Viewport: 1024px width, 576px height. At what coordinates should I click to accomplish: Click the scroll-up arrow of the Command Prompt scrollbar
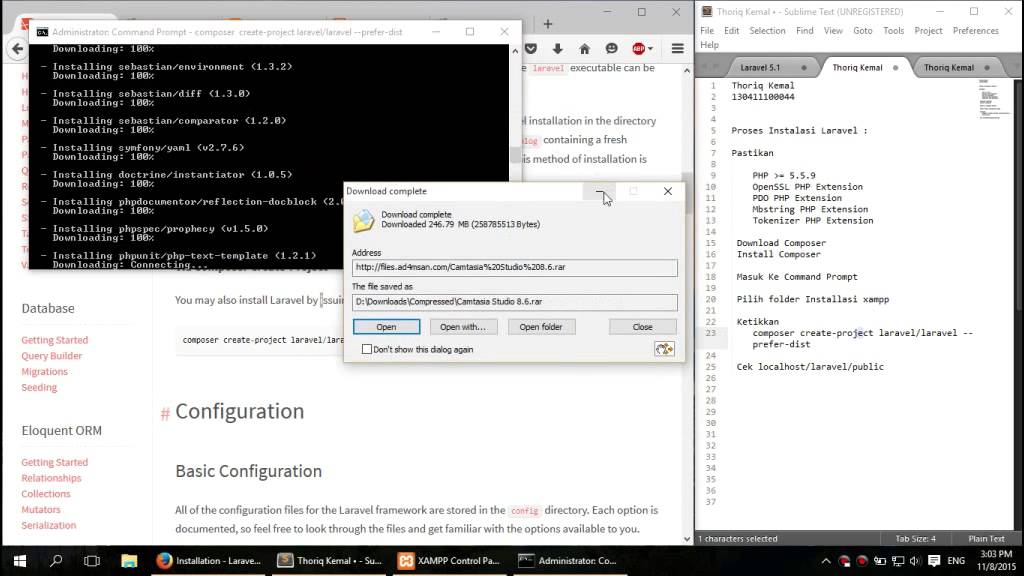click(x=515, y=51)
